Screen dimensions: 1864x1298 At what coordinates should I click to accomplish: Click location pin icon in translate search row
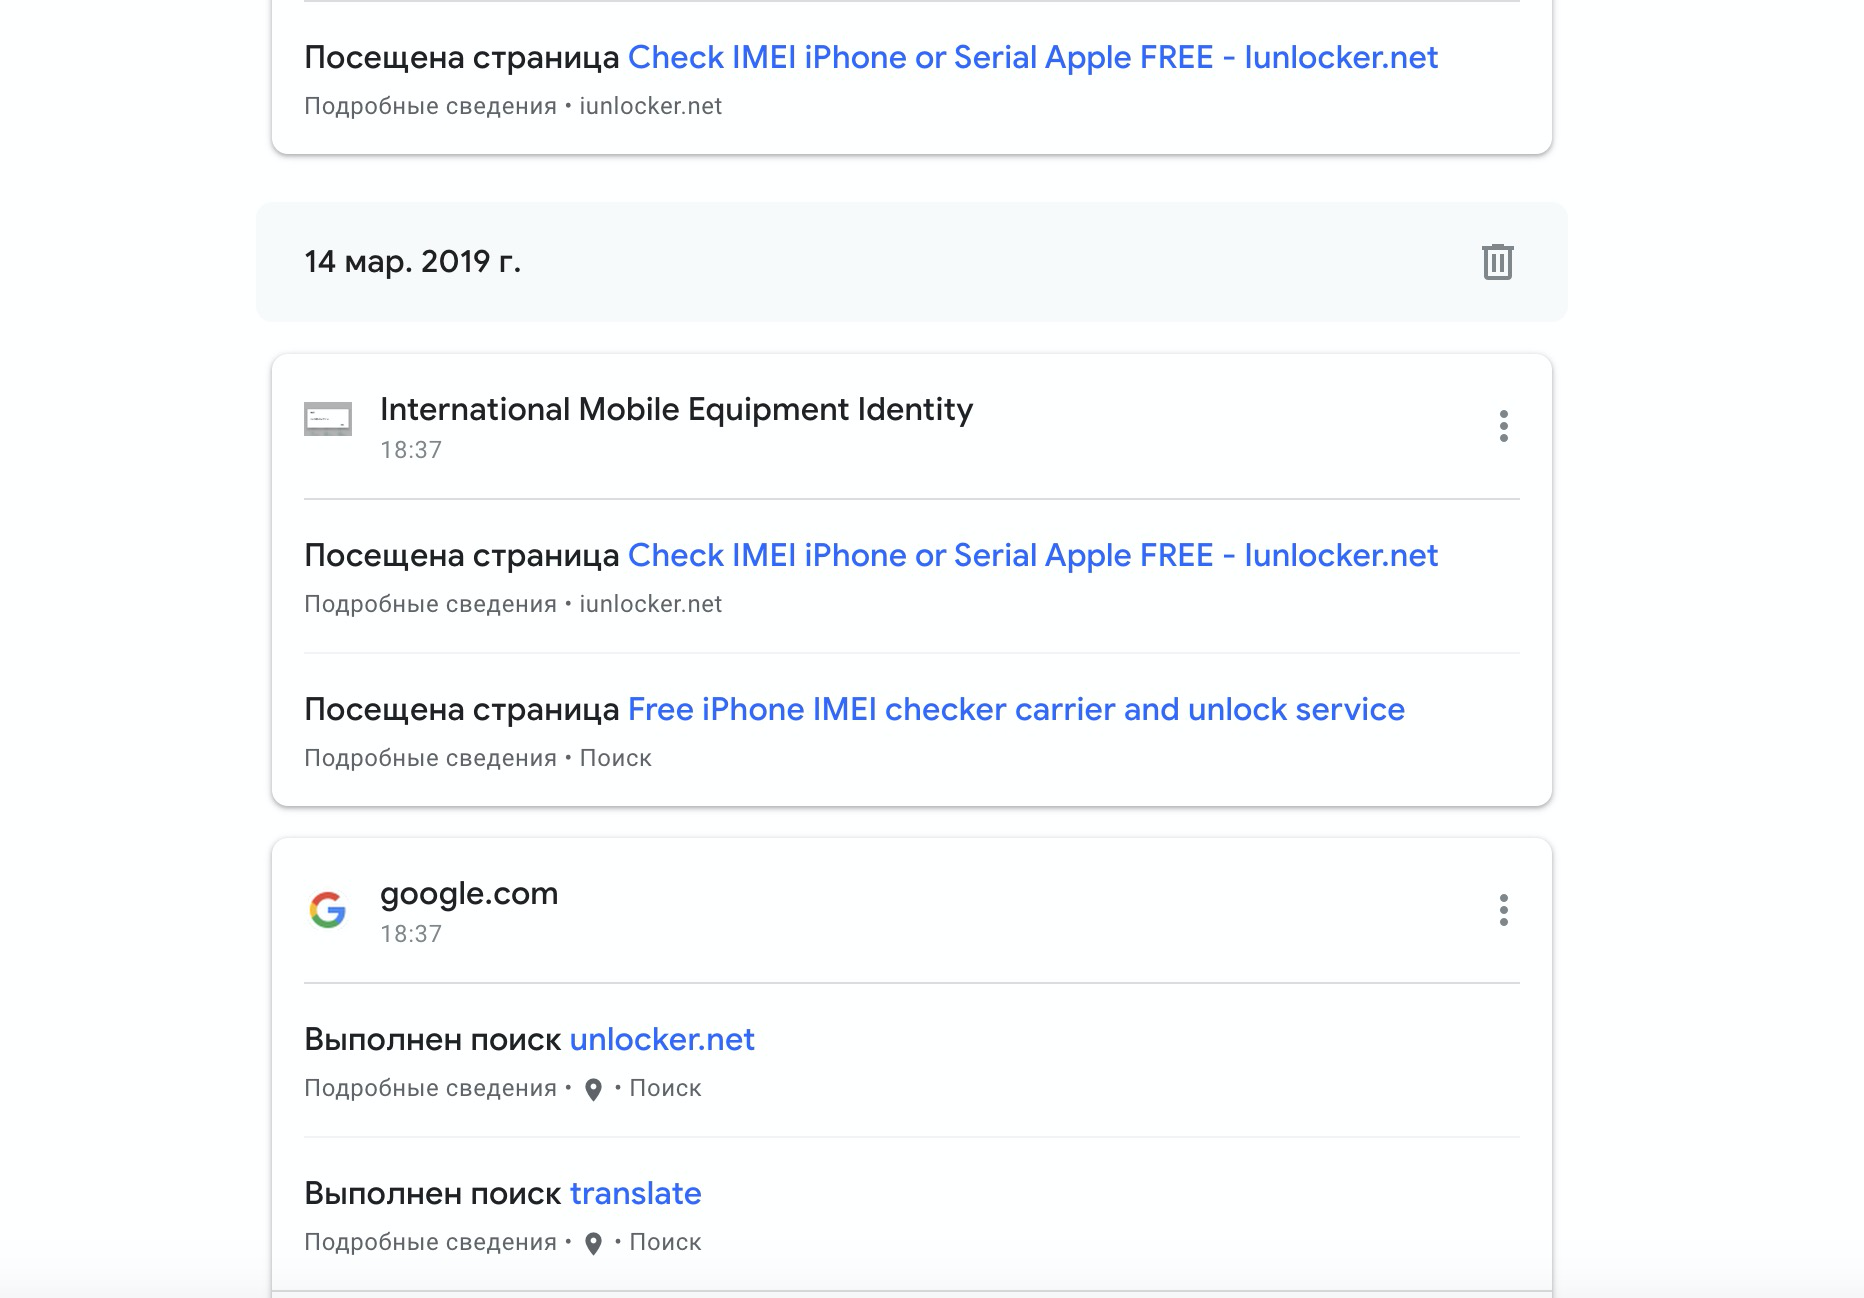pyautogui.click(x=593, y=1243)
